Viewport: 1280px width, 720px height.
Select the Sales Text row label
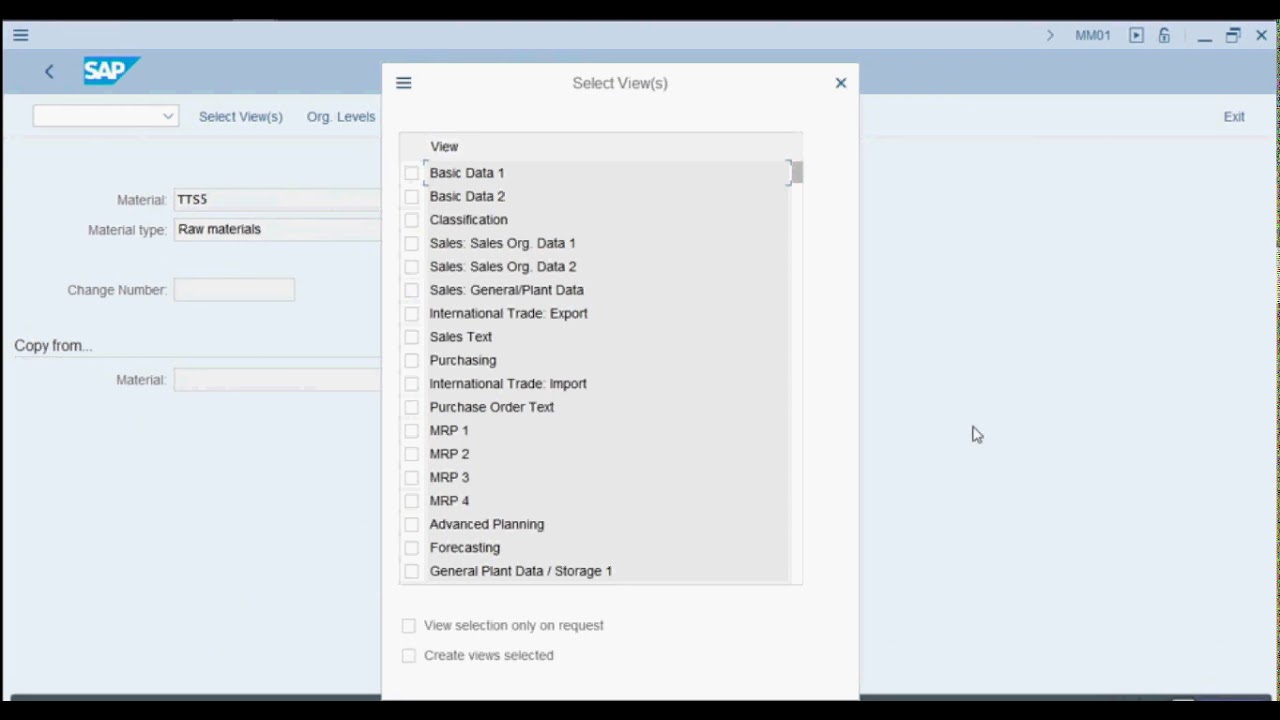[461, 337]
